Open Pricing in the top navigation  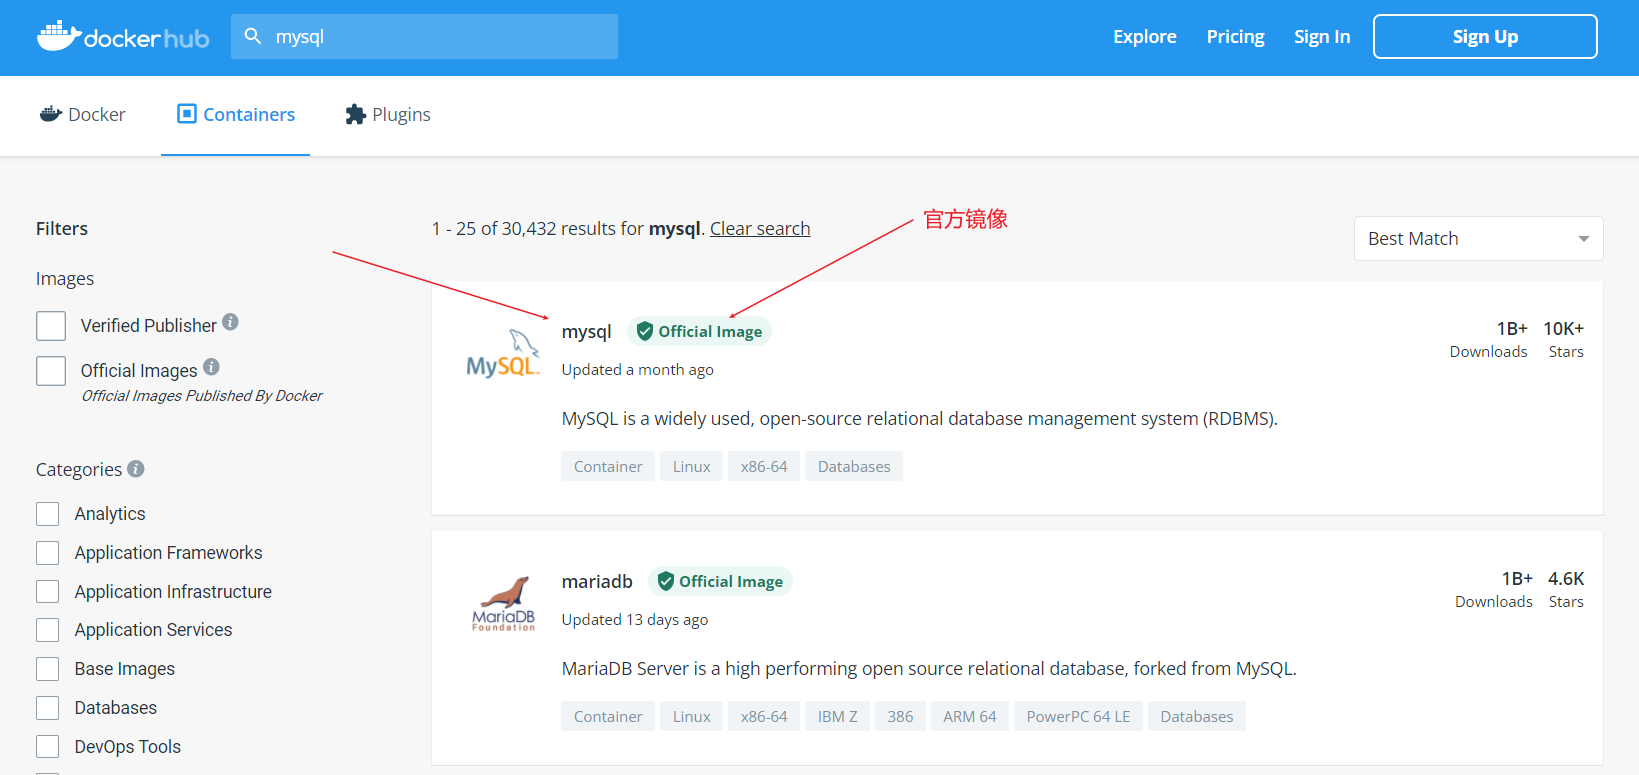click(1235, 37)
